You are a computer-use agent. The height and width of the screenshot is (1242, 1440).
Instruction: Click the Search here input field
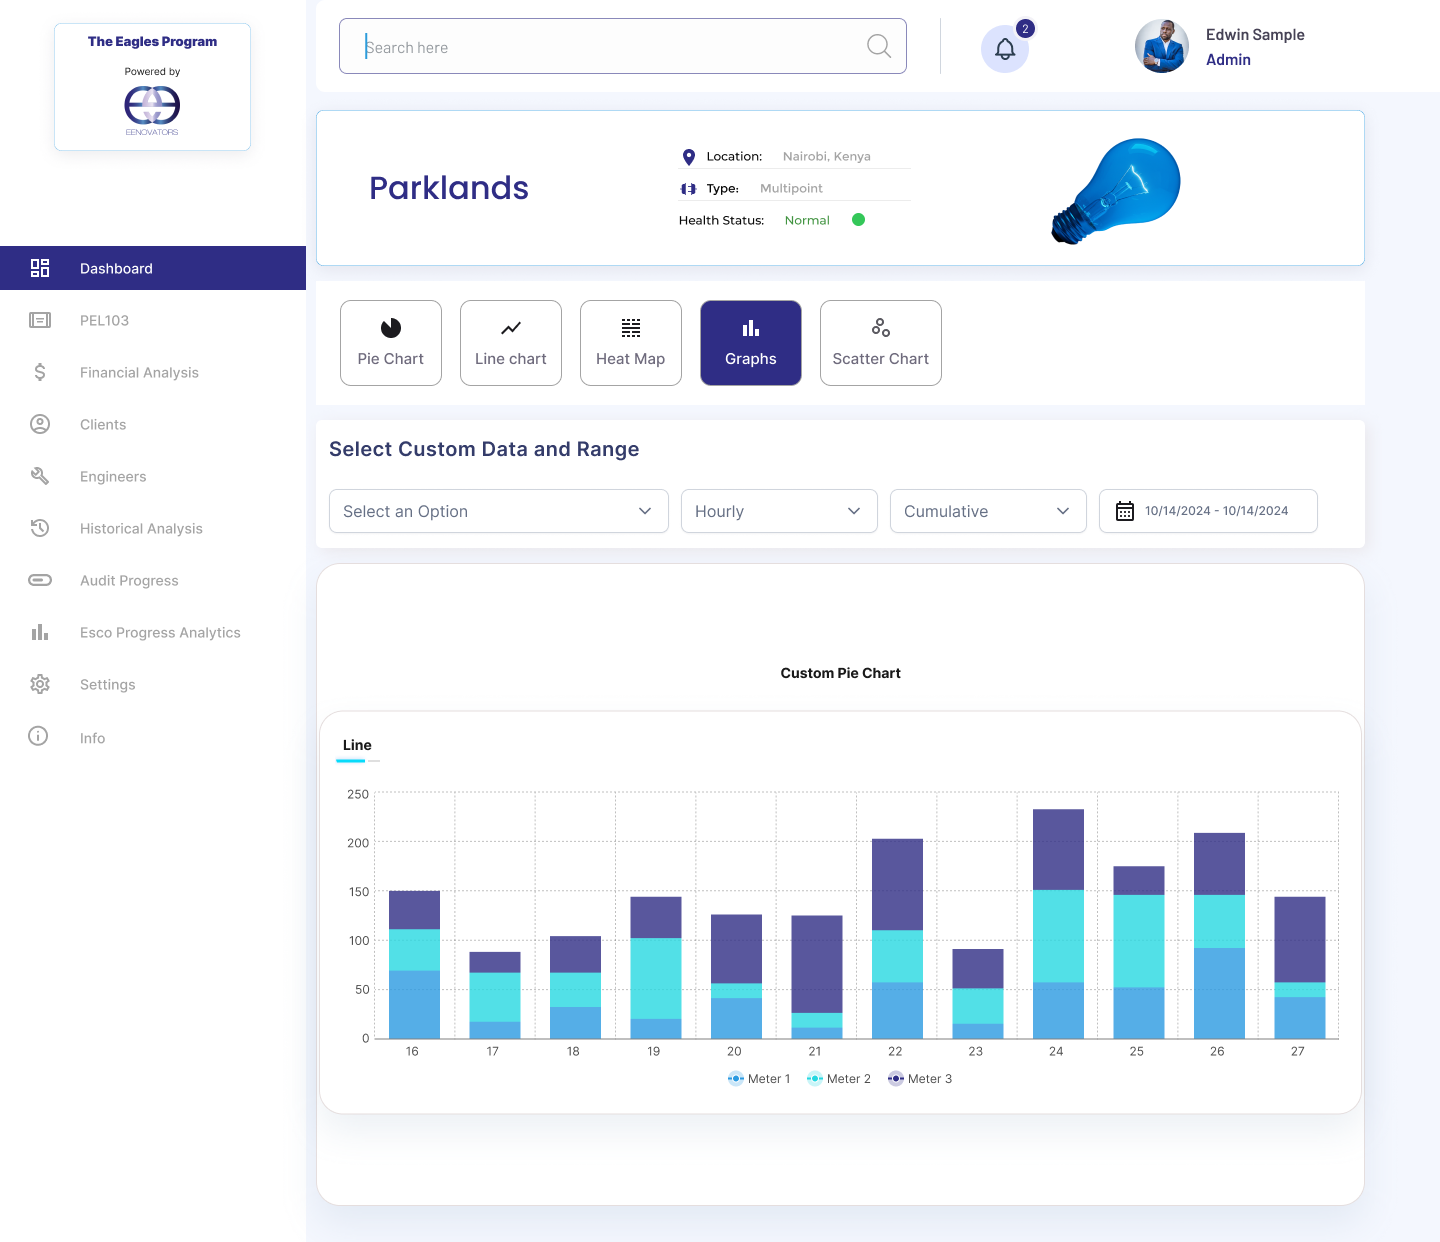click(623, 46)
